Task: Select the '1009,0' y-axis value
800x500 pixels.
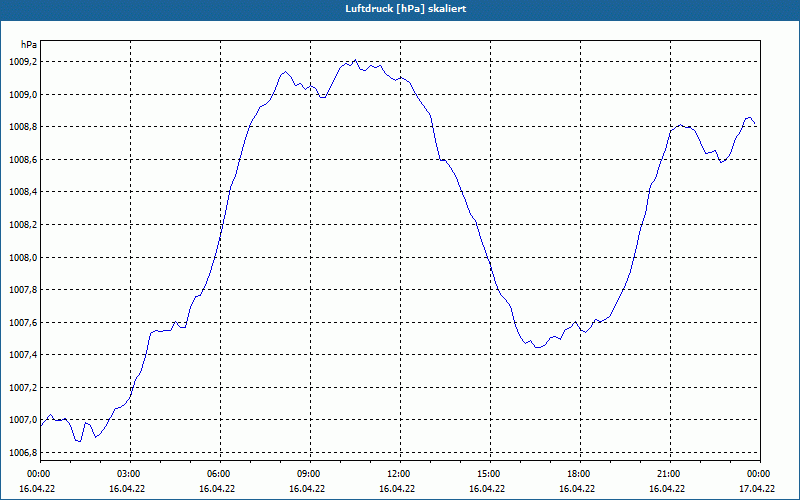Action: 23,95
